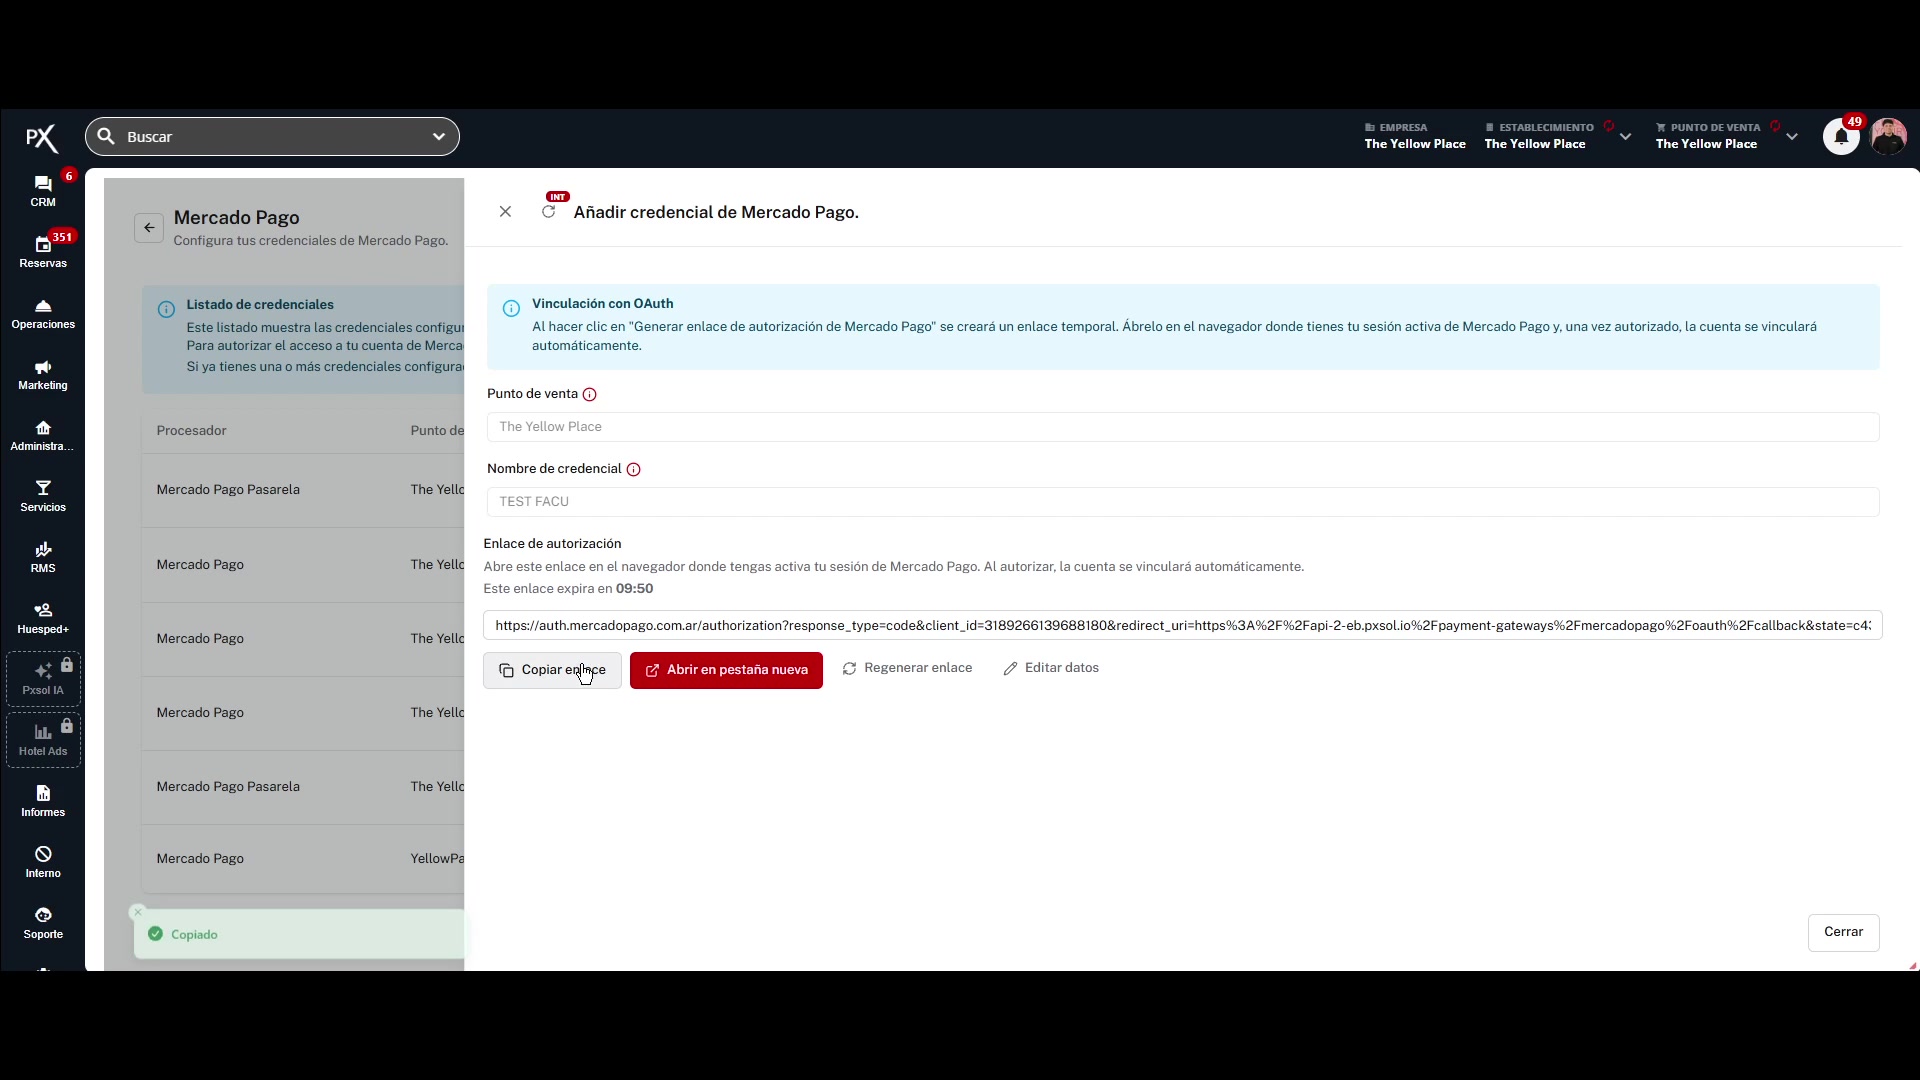
Task: Open the locked Pxsol IA module
Action: [x=43, y=679]
